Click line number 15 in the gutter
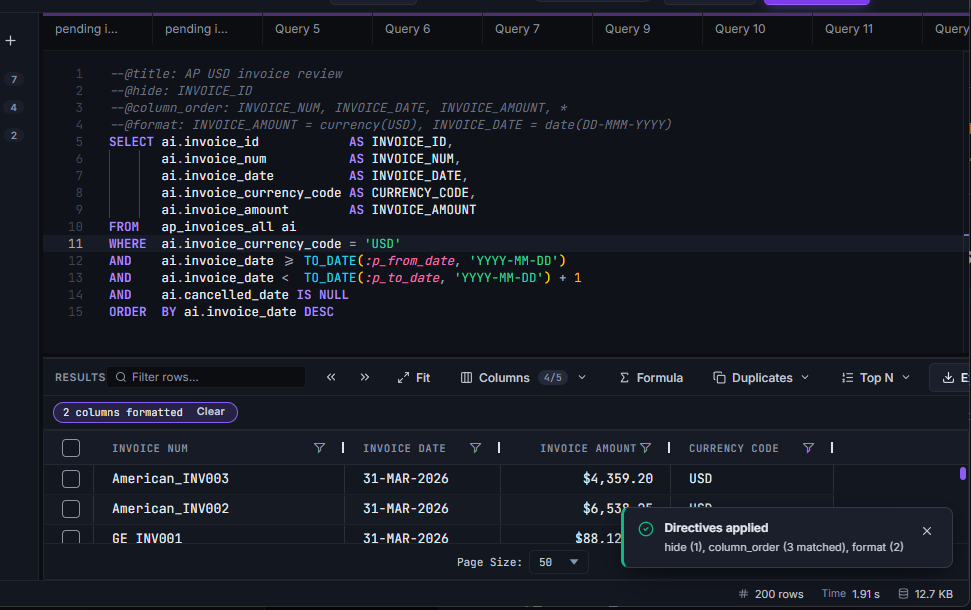The width and height of the screenshot is (971, 610). click(76, 312)
